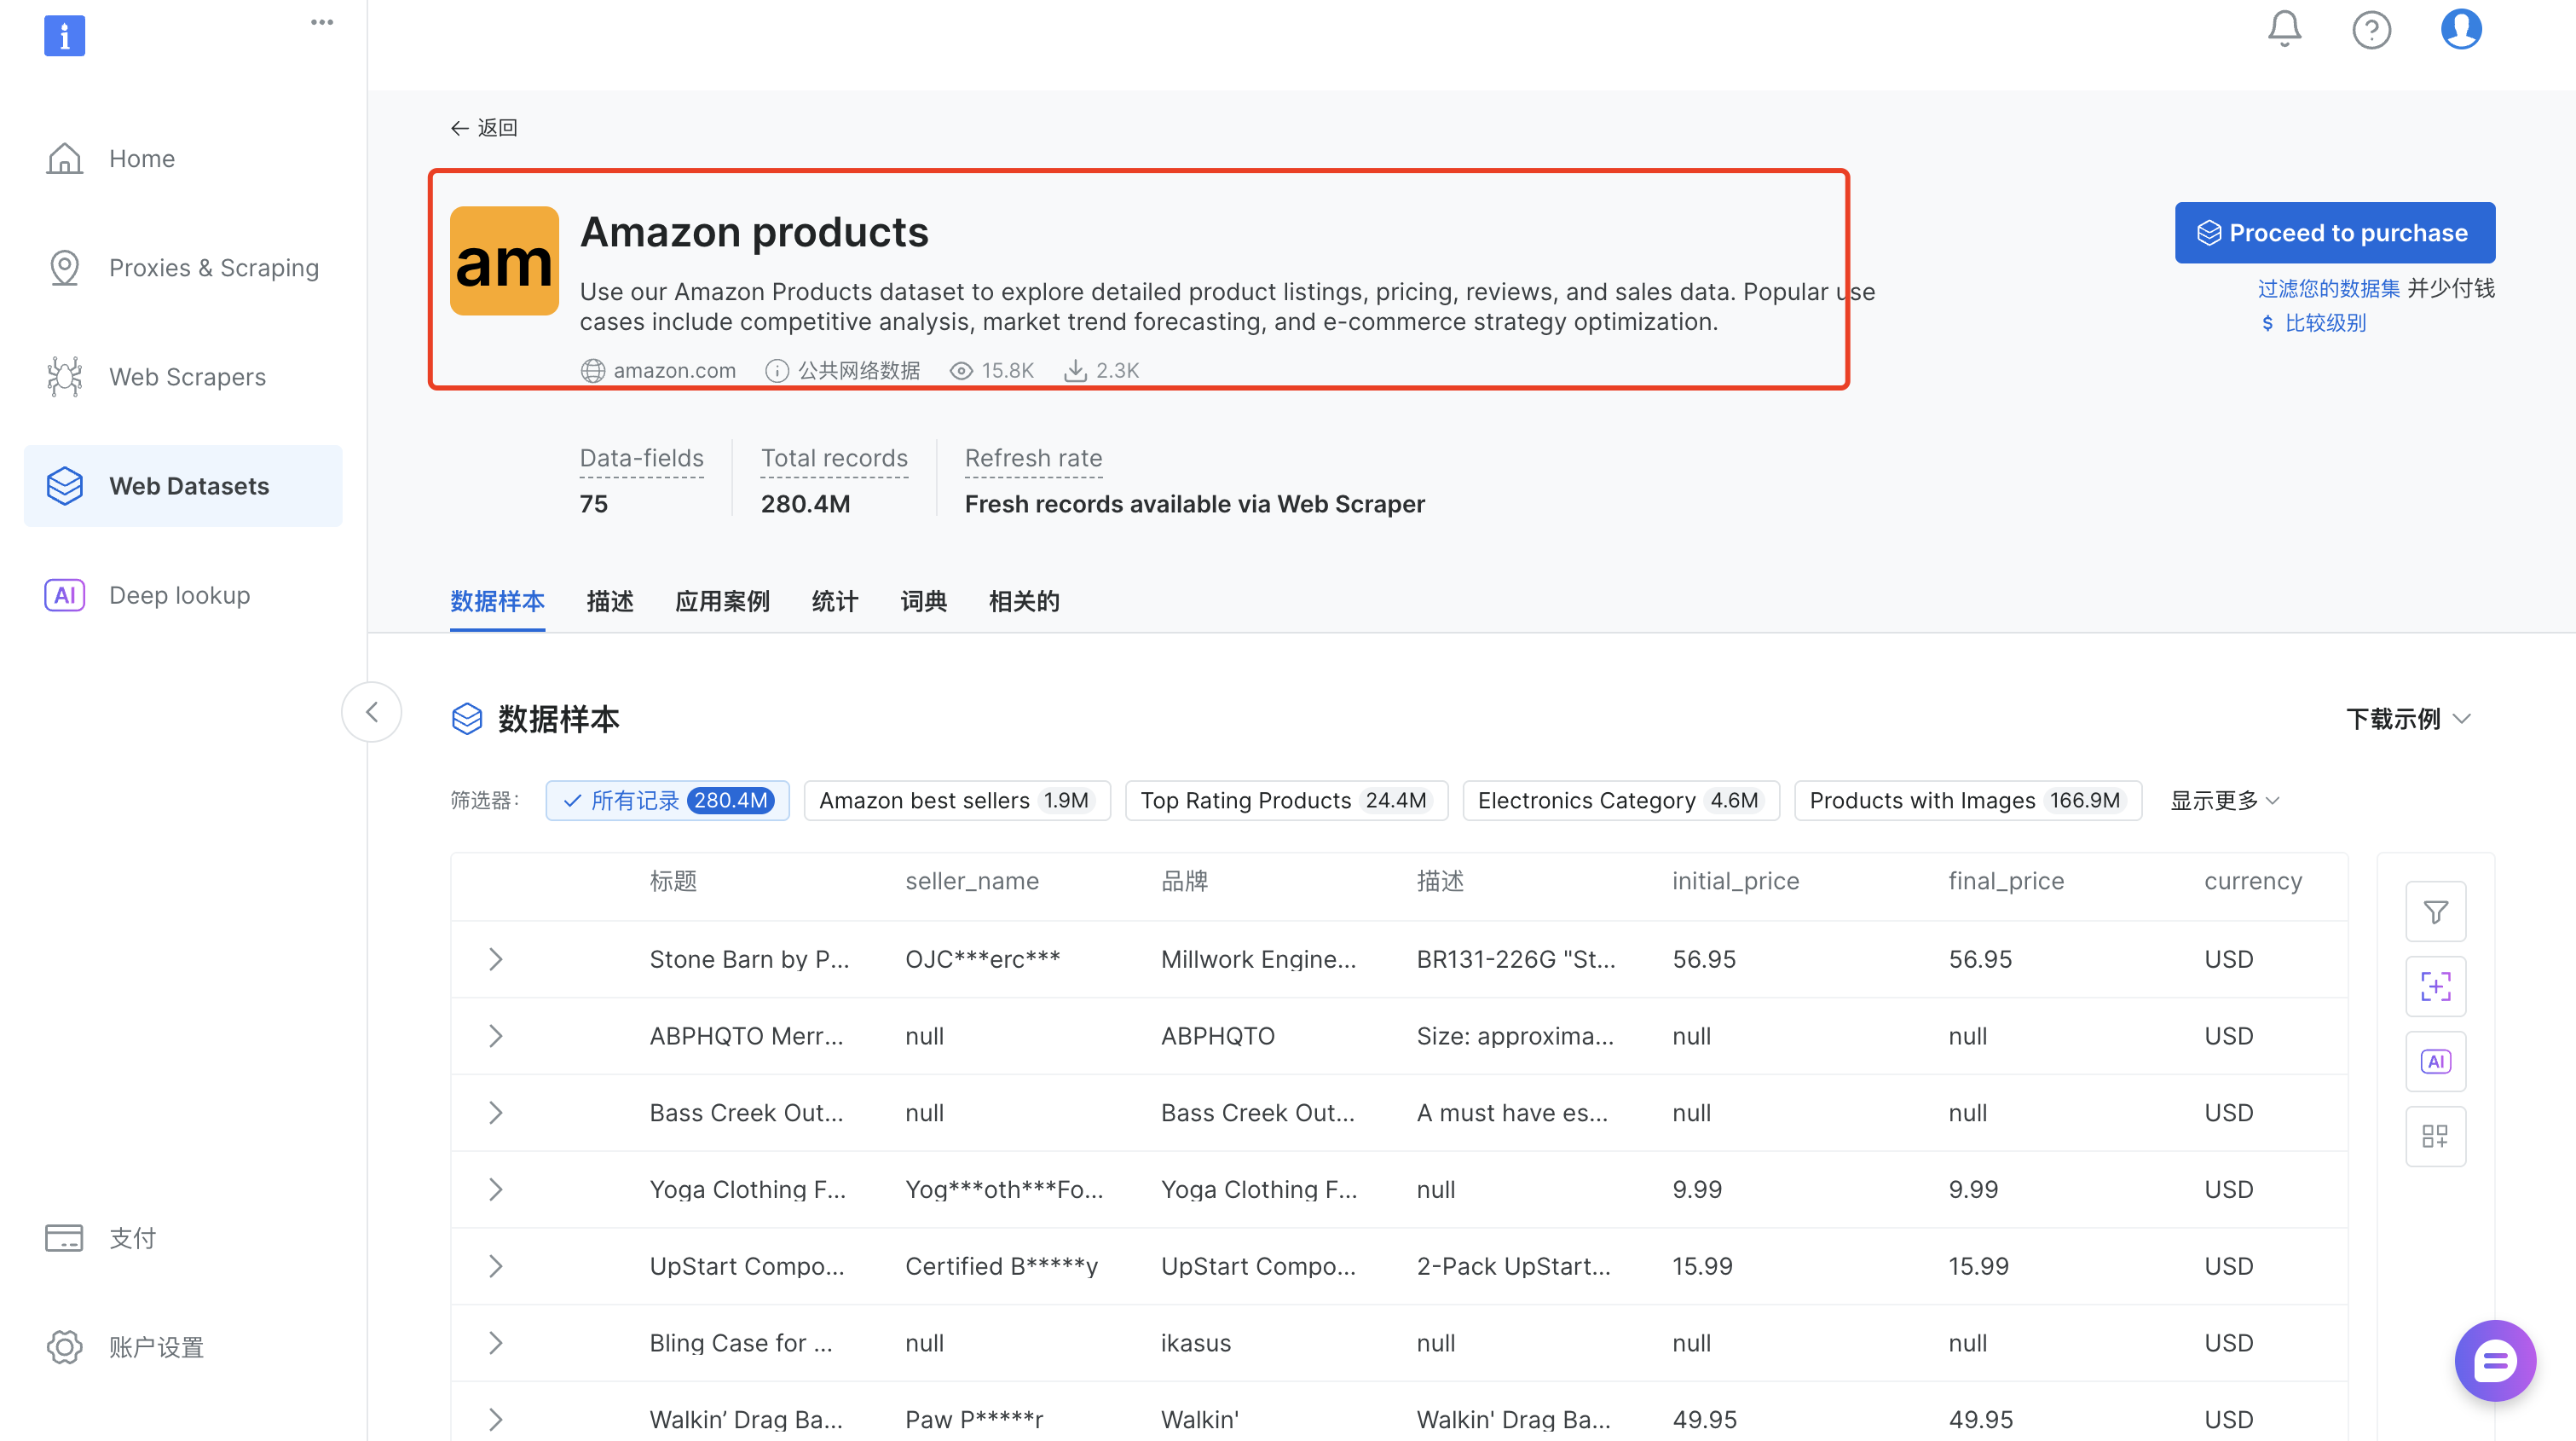Click the focus/expand selection icon
The image size is (2576, 1441).
[2435, 986]
